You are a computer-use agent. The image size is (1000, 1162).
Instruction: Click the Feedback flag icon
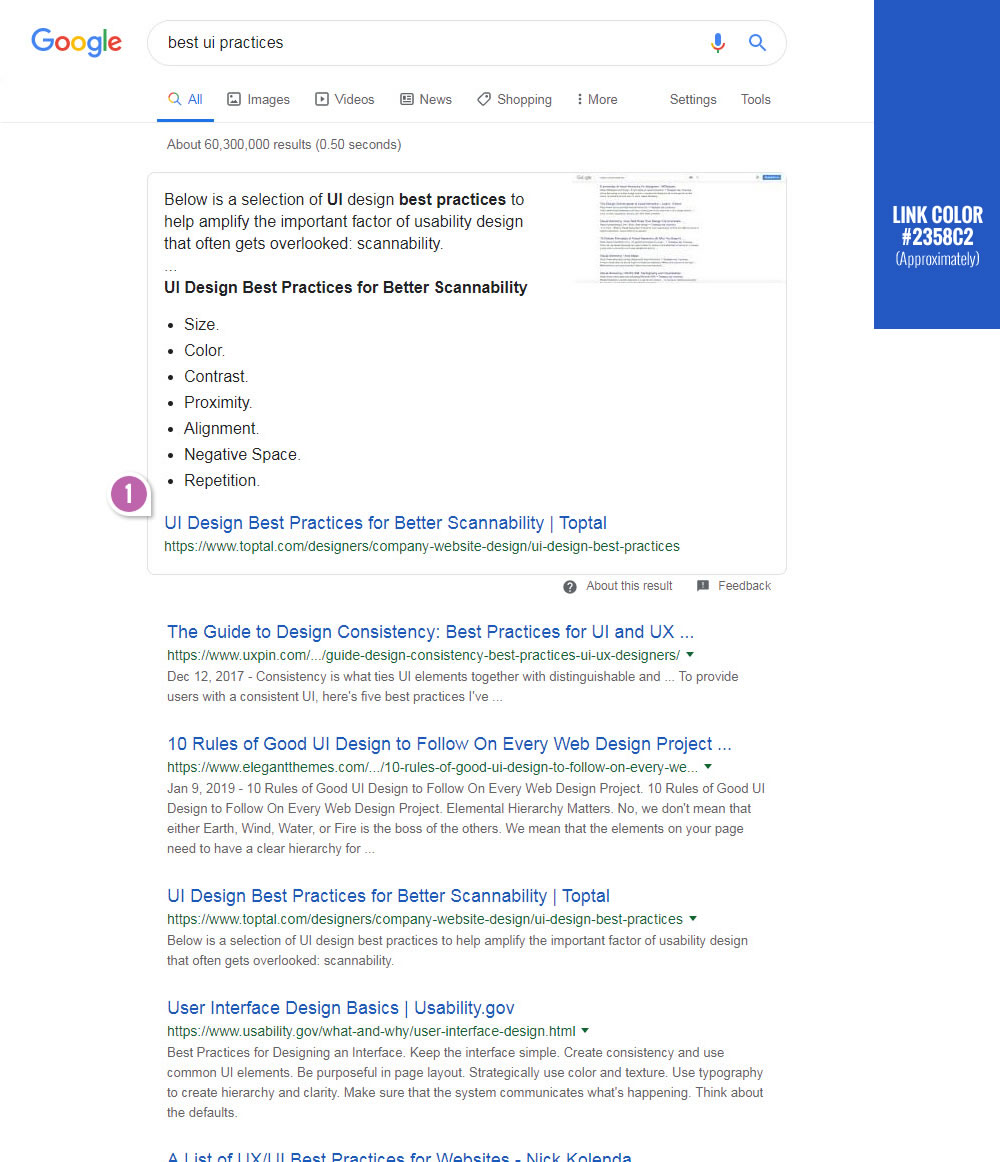click(x=703, y=586)
